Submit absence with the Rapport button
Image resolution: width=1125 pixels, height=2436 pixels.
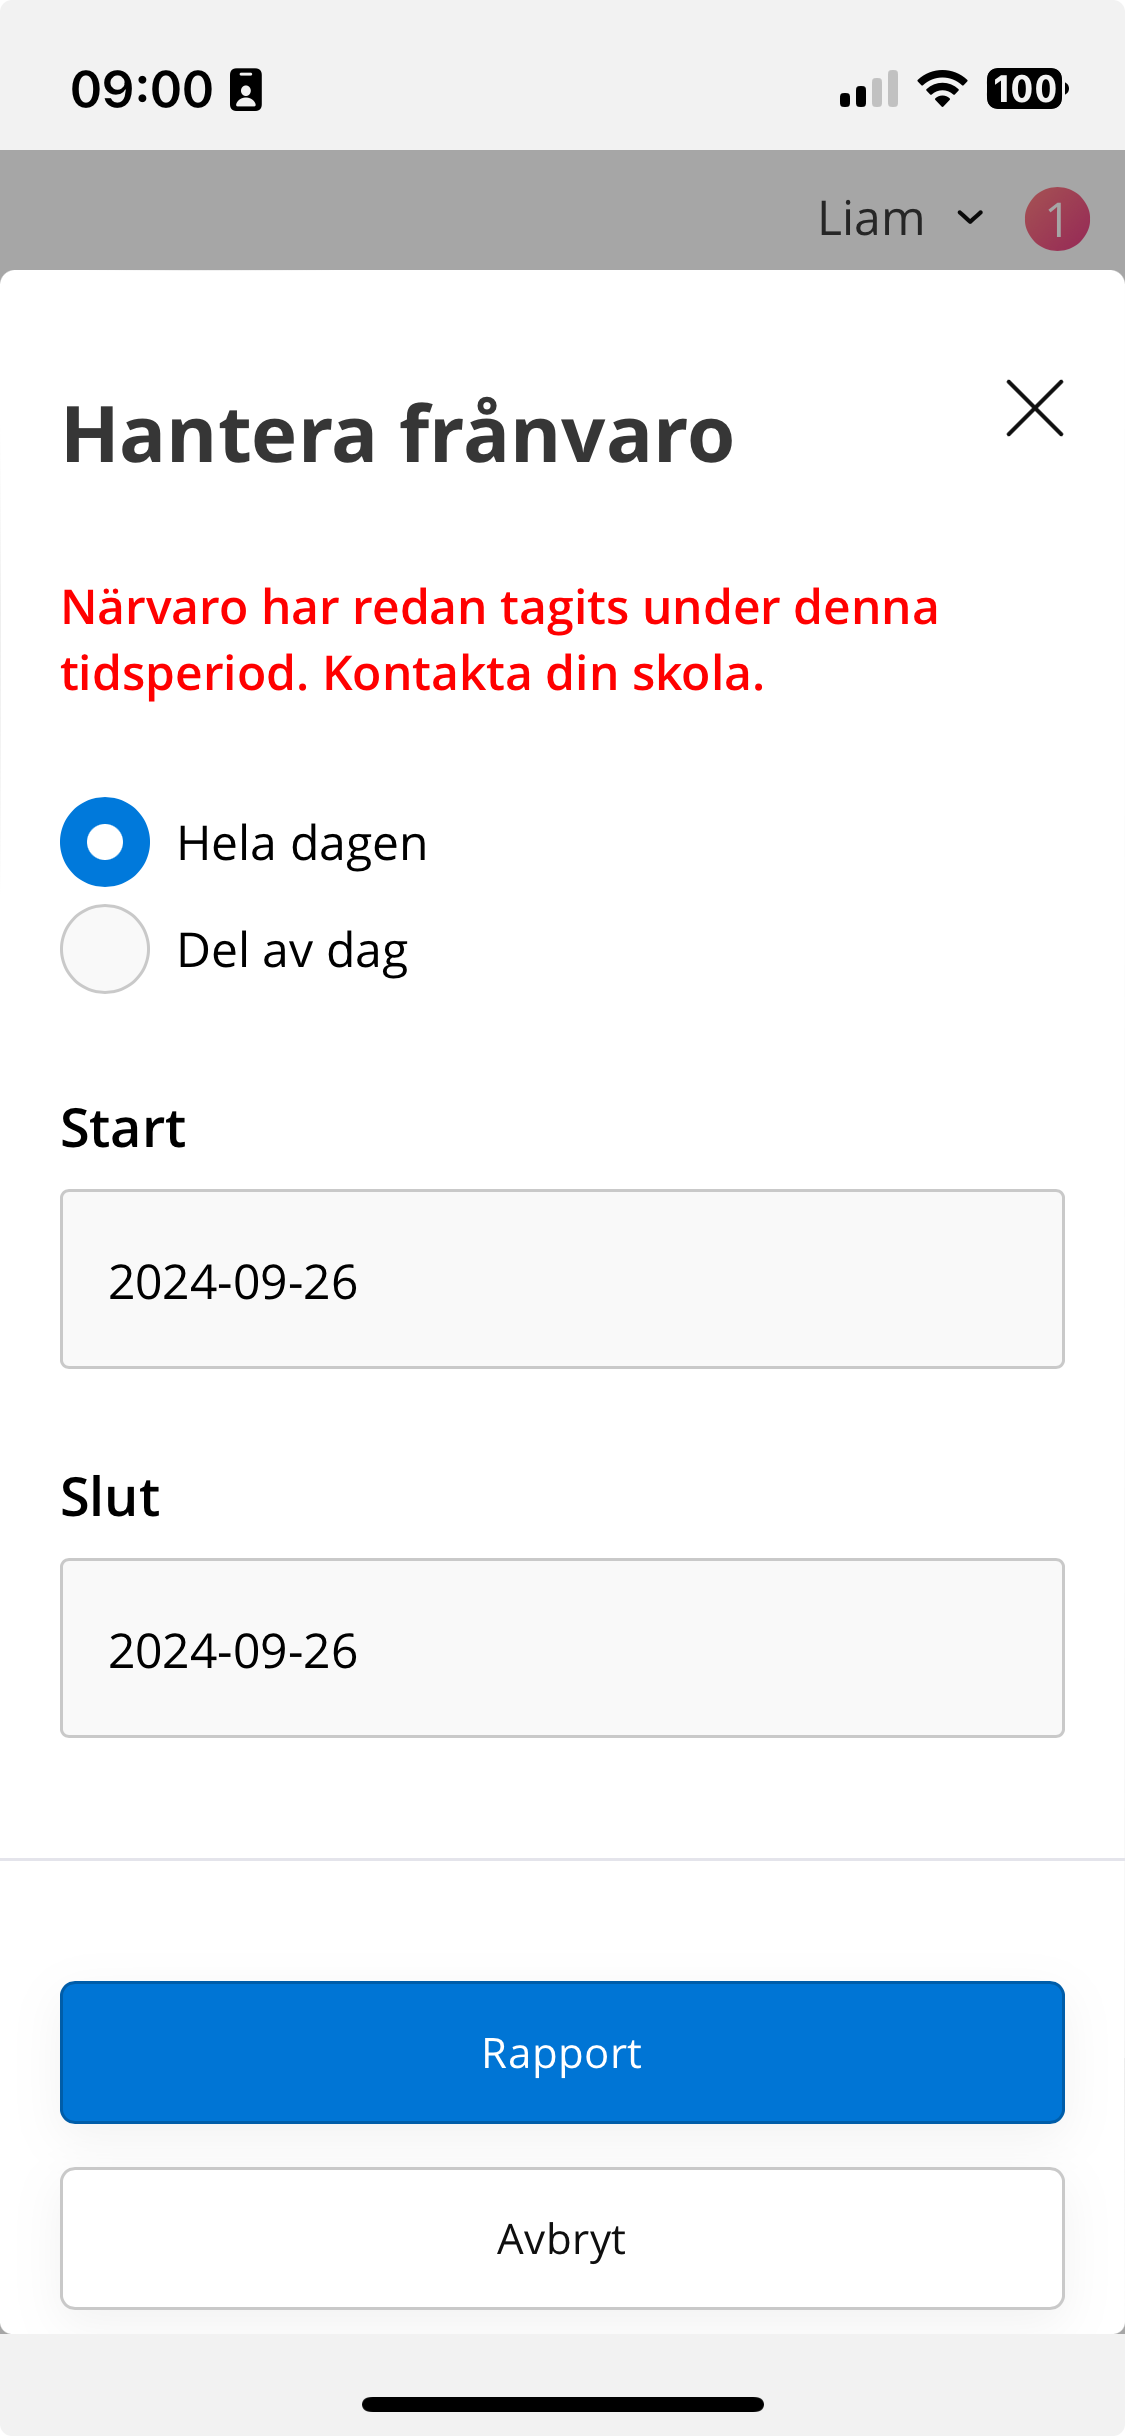tap(562, 2052)
